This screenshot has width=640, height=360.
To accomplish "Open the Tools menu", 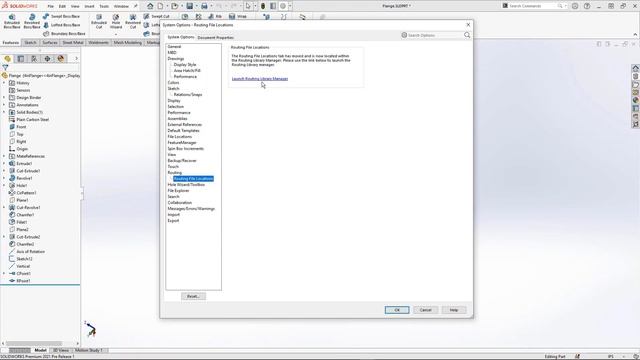I will point(104,7).
